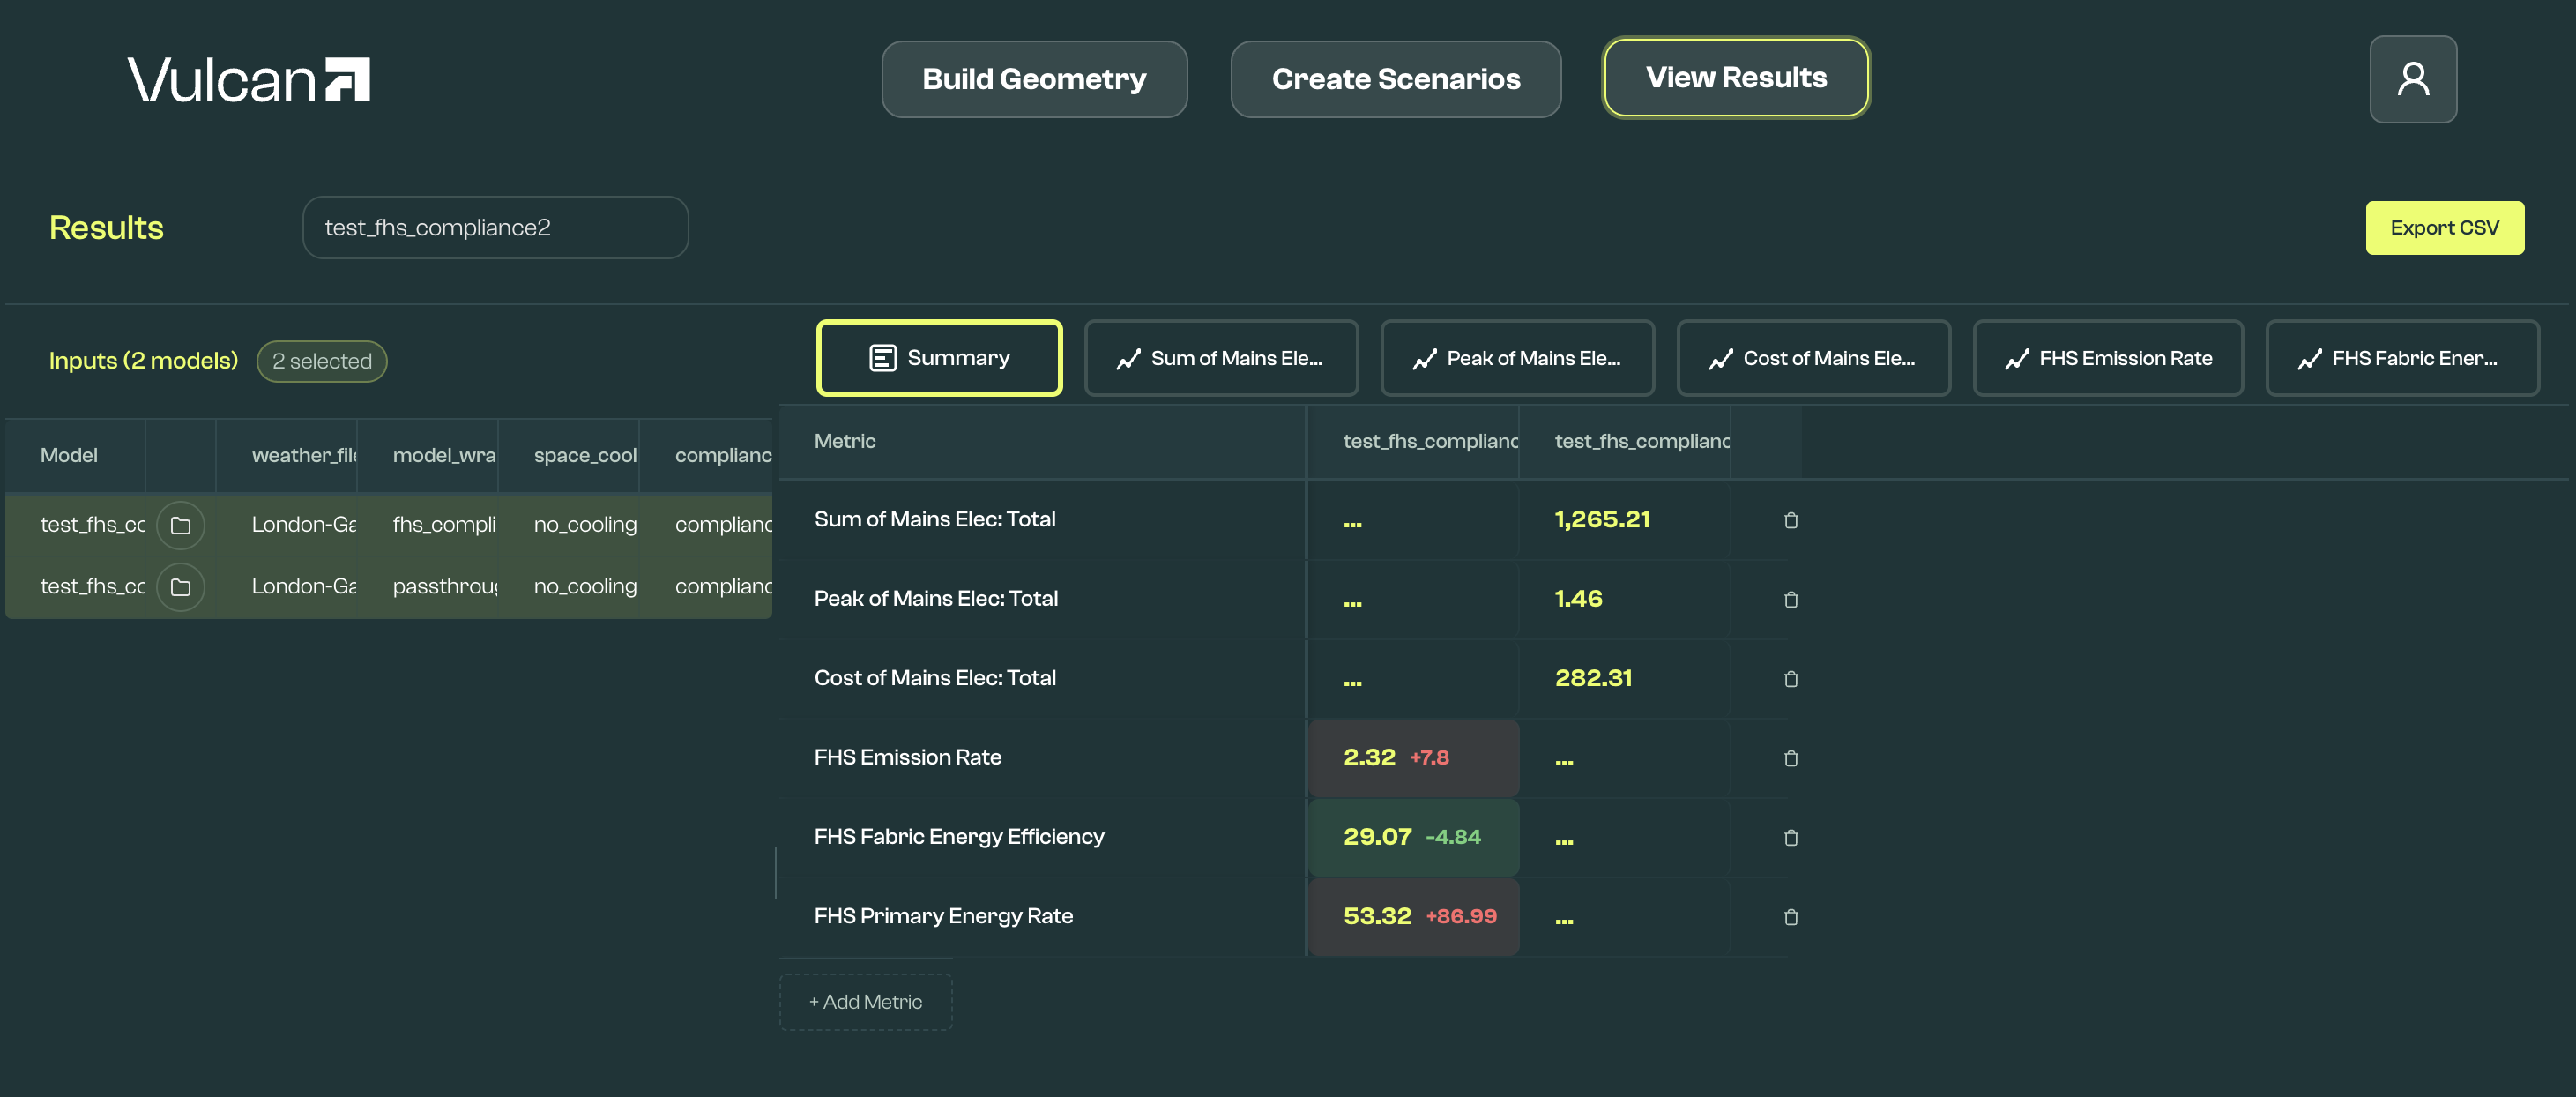Viewport: 2576px width, 1097px height.
Task: Open the user profile icon
Action: (2412, 79)
